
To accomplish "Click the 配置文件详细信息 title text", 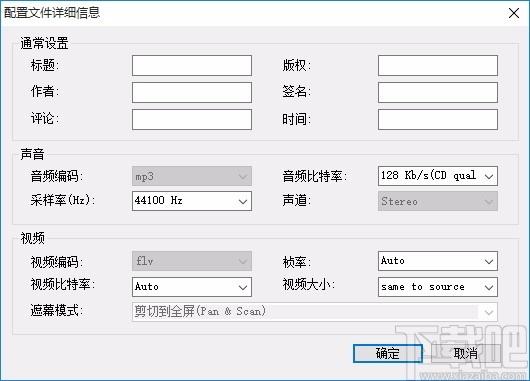I will click(52, 13).
